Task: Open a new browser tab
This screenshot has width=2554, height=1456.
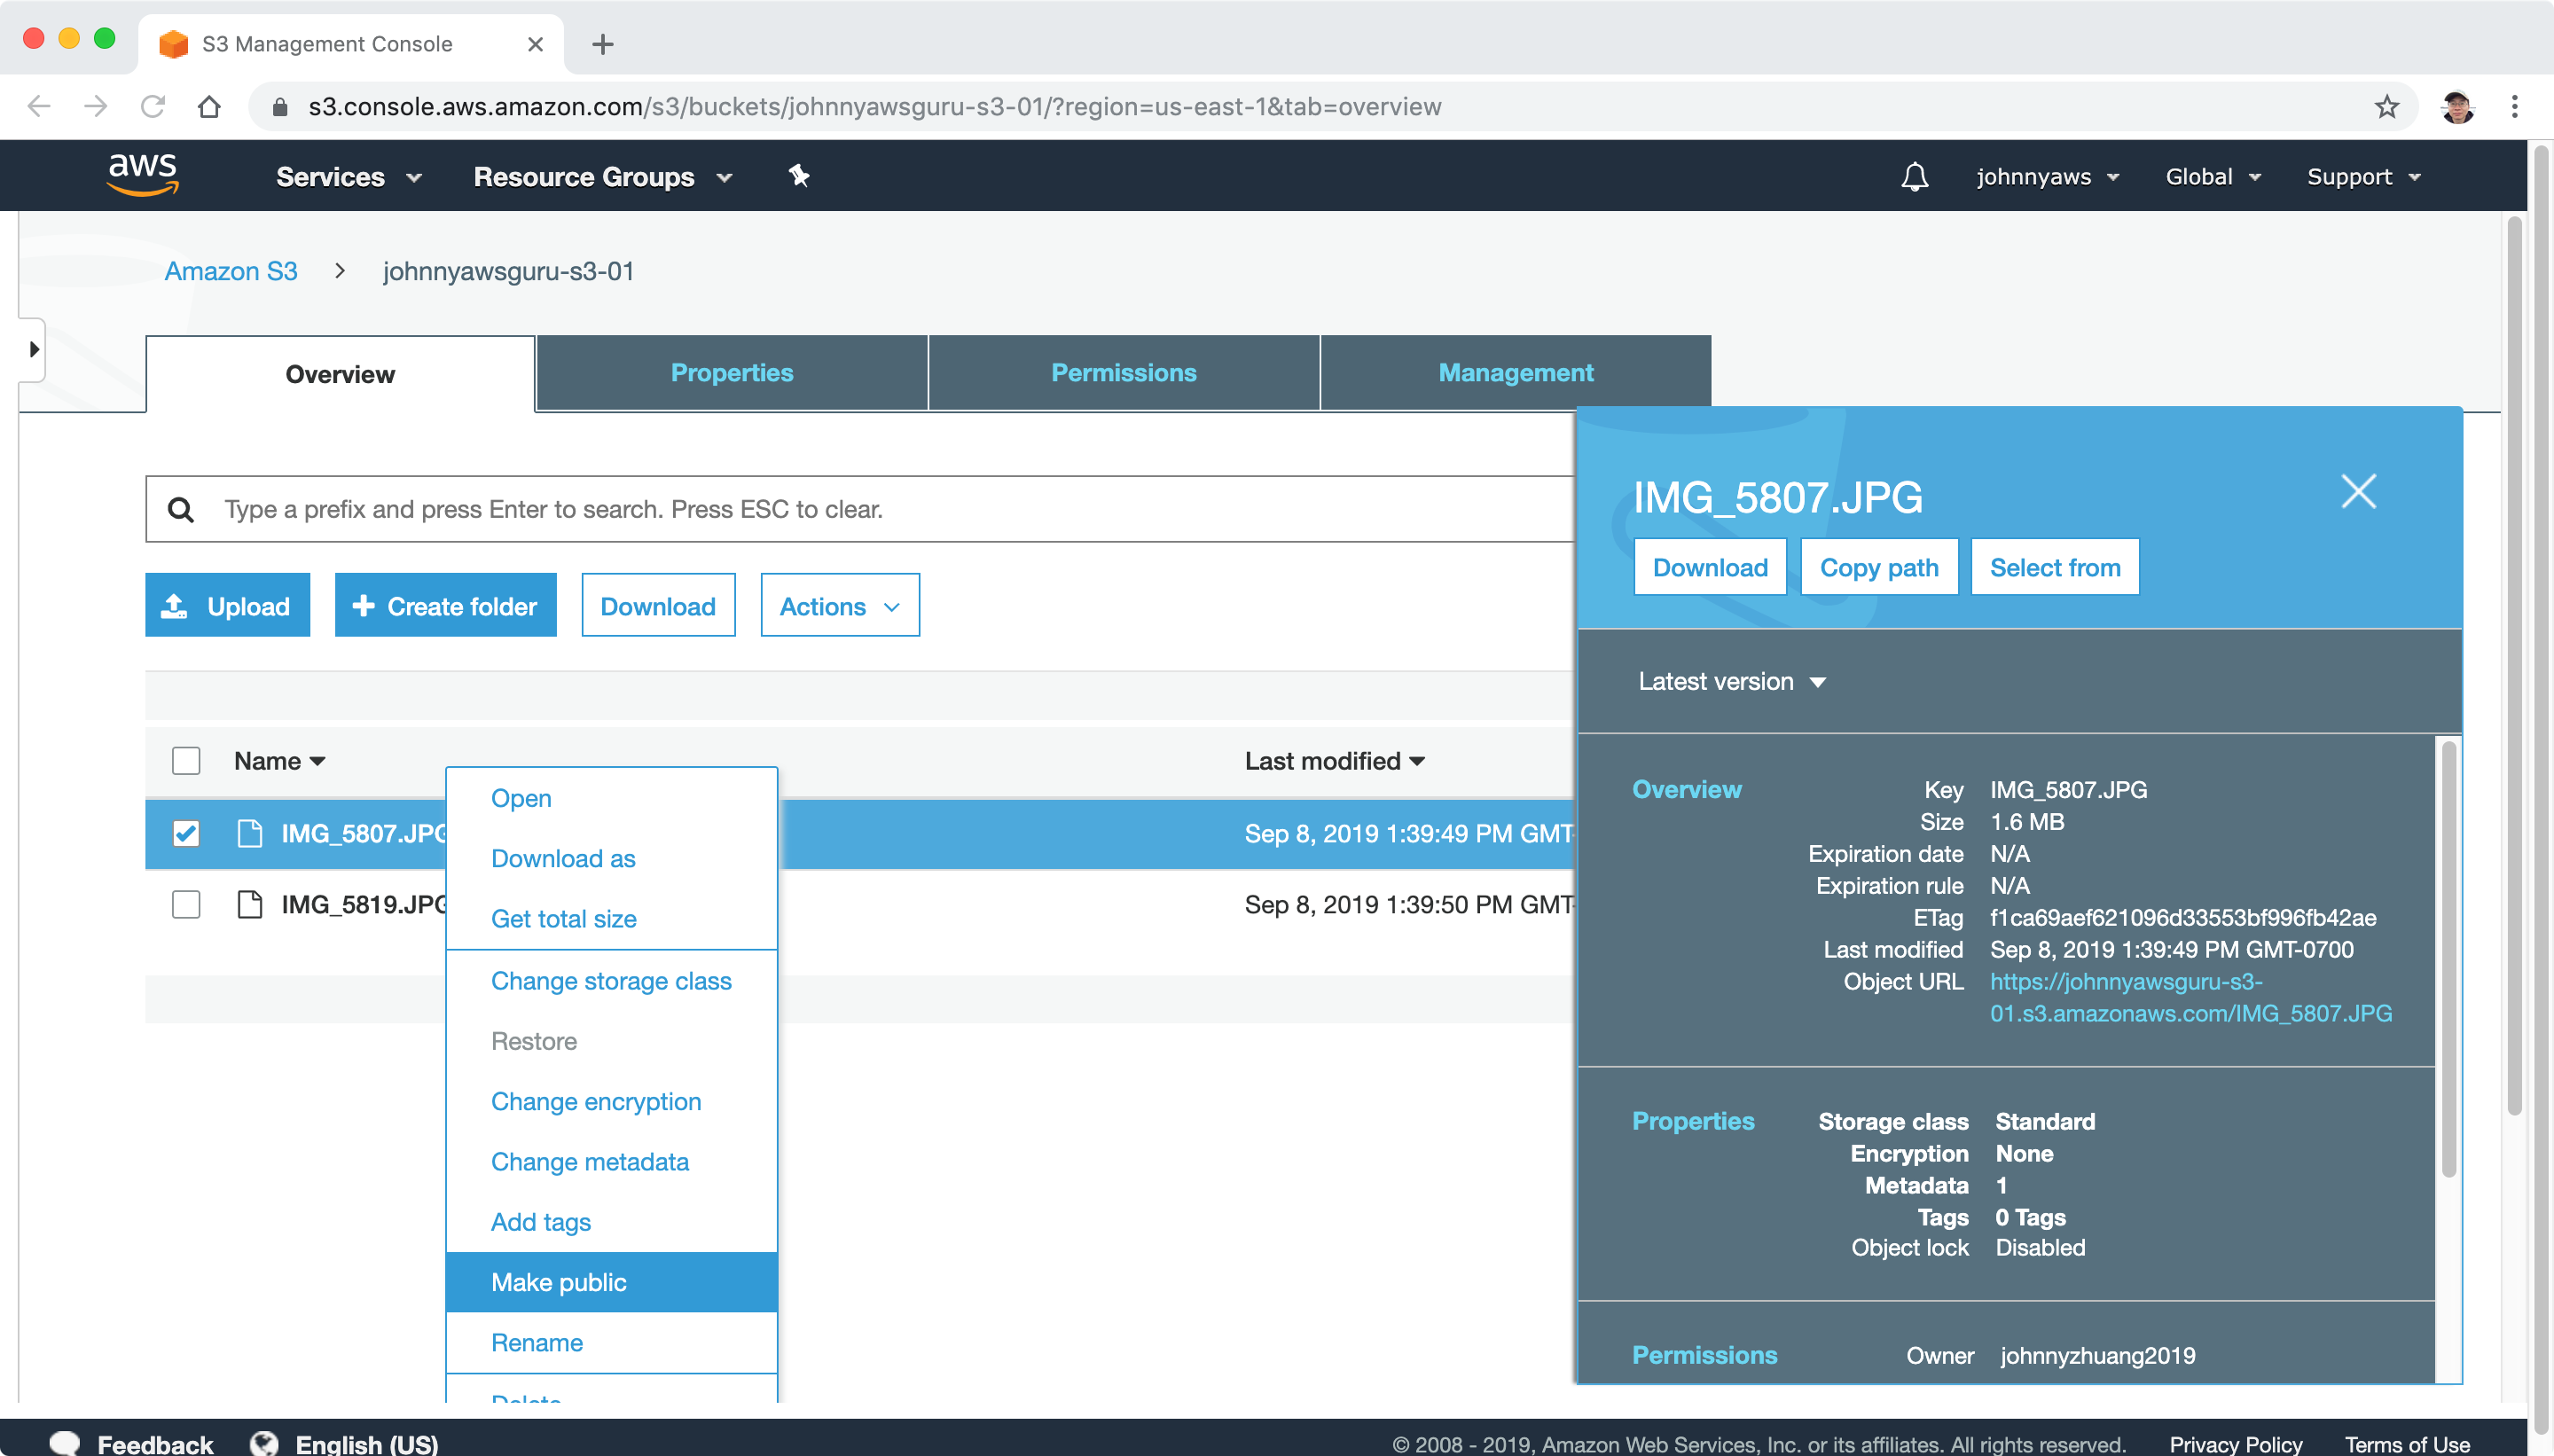Action: pyautogui.click(x=603, y=44)
